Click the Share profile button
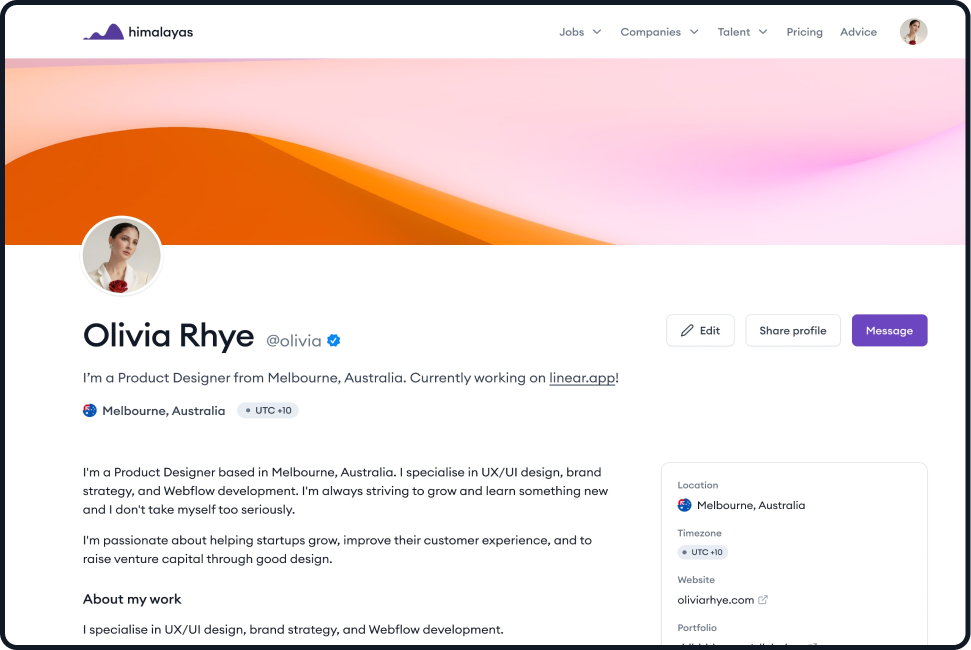 [x=792, y=331]
